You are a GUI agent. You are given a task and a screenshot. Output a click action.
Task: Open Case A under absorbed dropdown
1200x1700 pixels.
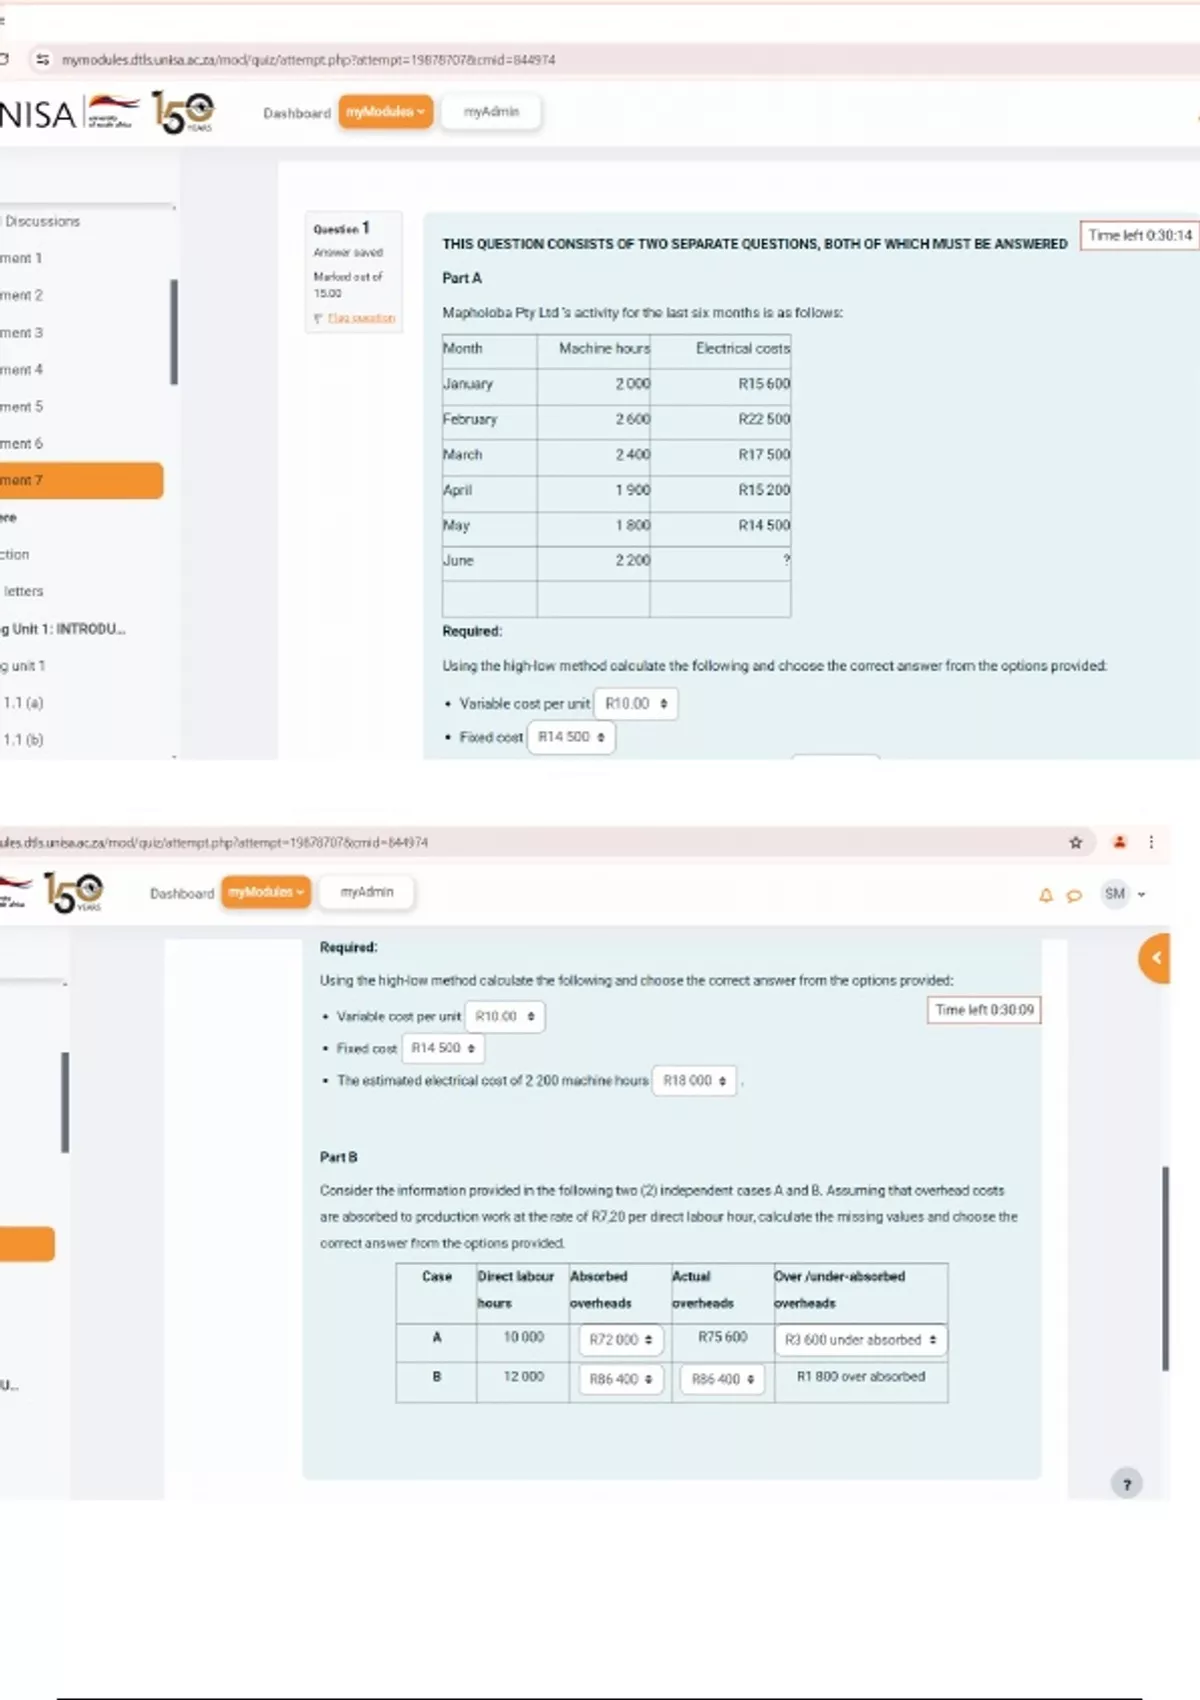coord(860,1340)
